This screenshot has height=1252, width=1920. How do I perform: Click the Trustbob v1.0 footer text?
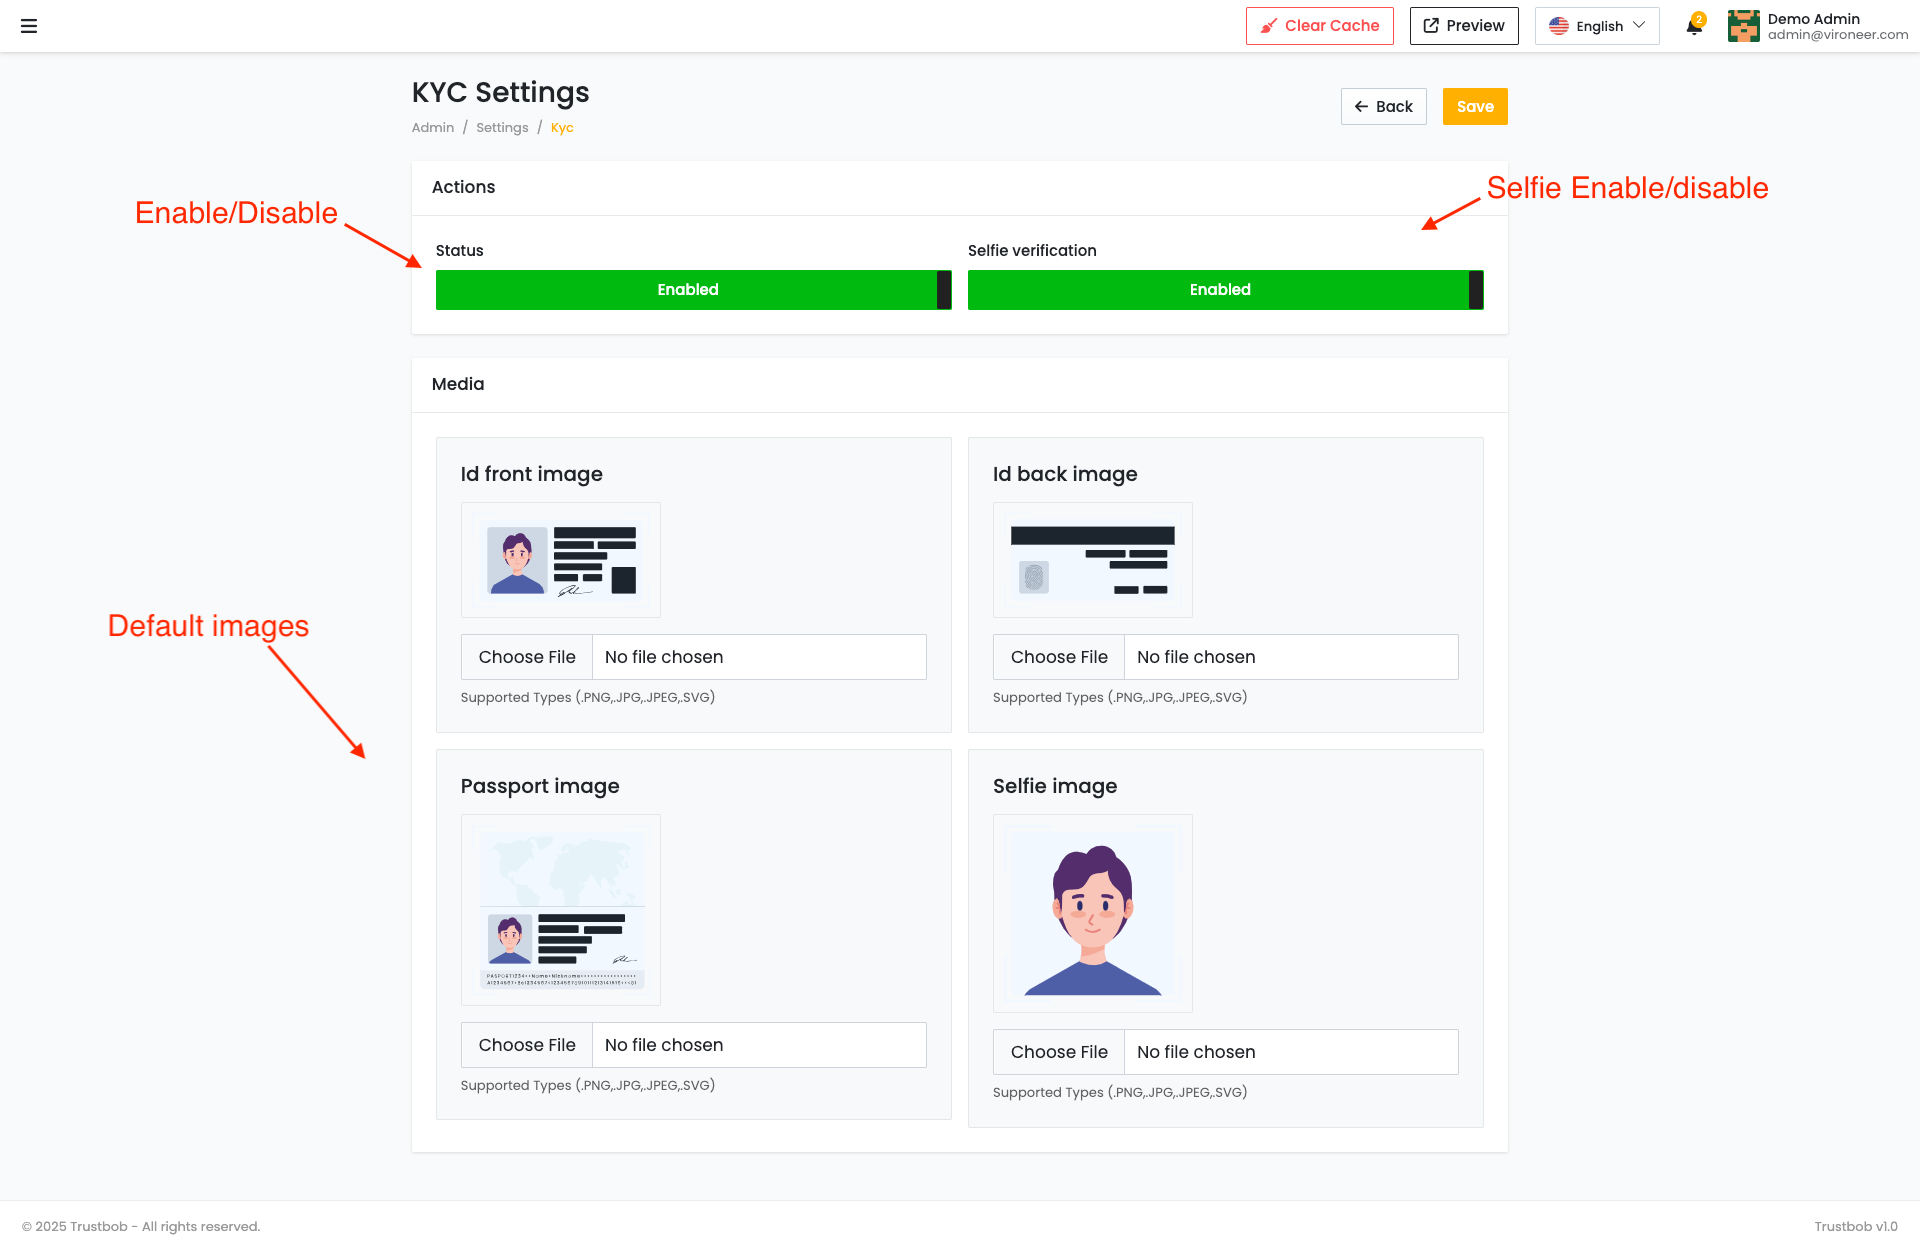(x=1856, y=1227)
